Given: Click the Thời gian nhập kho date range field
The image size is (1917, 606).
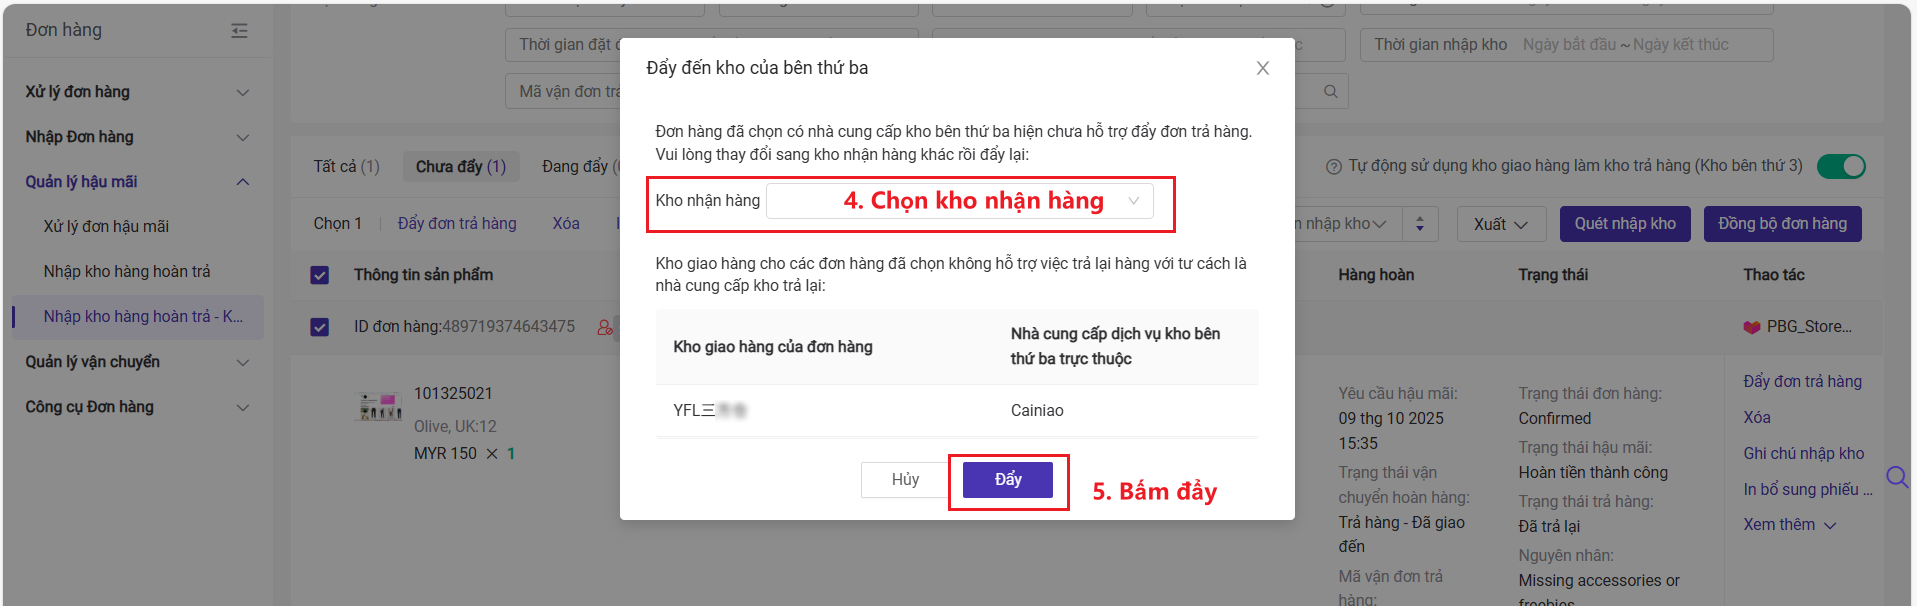Looking at the screenshot, I should pos(1625,45).
